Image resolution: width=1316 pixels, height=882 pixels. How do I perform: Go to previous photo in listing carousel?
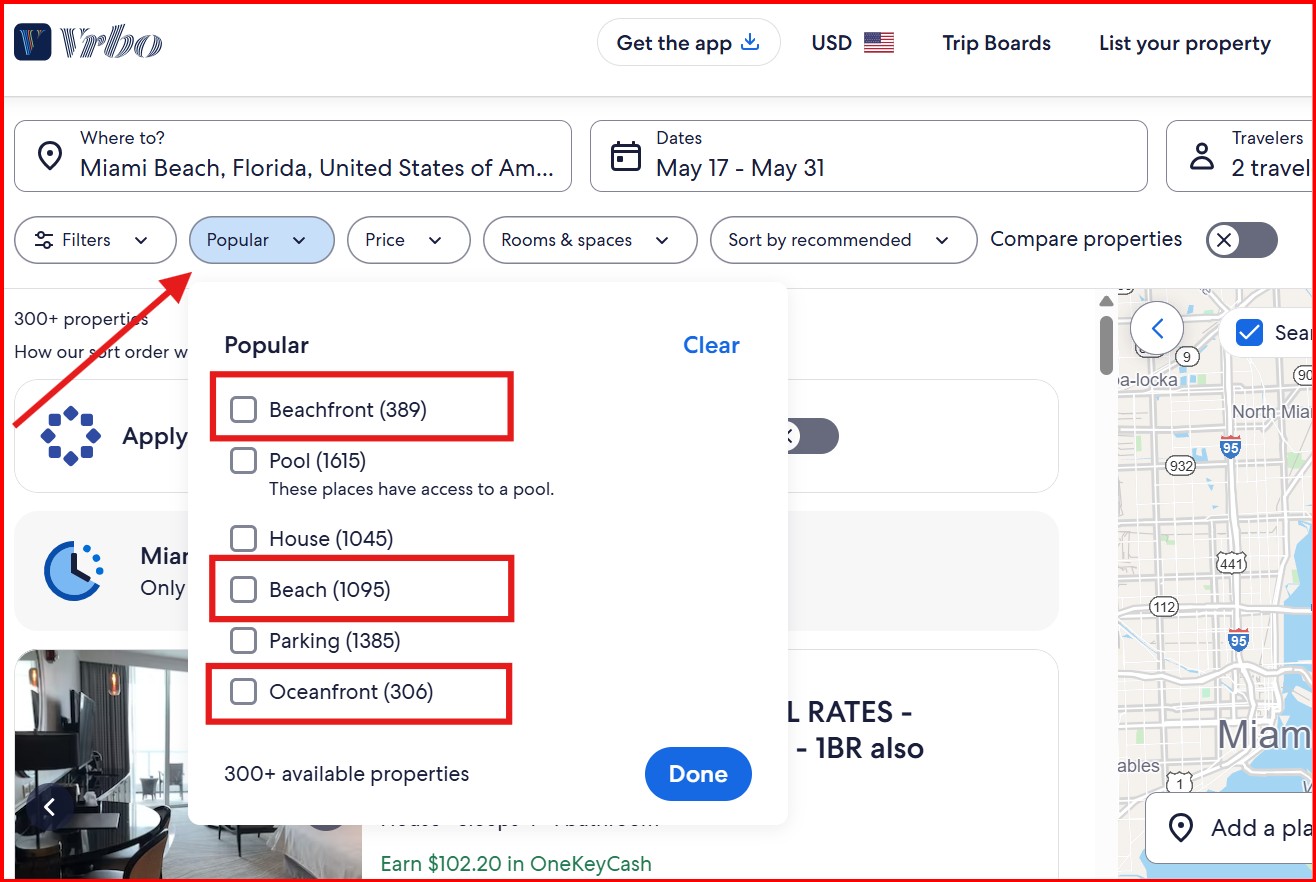[49, 806]
